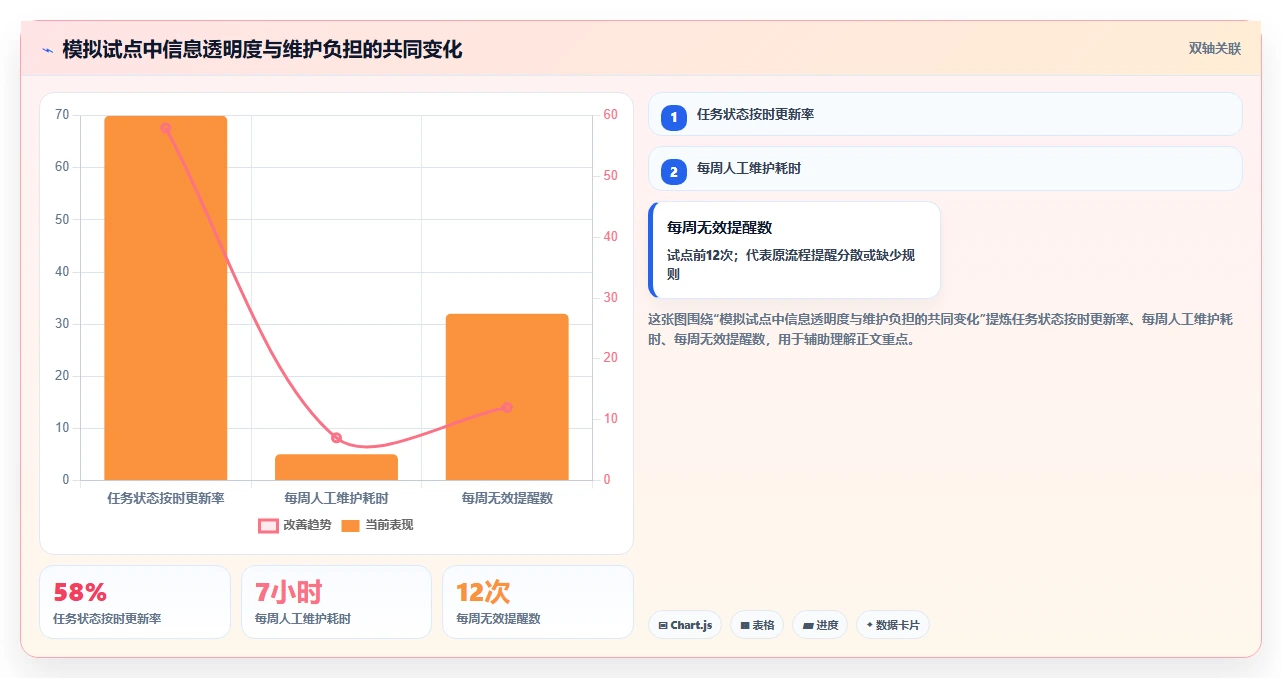Click the orange 当前表现 legend swatch
Viewport: 1282px width, 678px height.
tap(350, 526)
